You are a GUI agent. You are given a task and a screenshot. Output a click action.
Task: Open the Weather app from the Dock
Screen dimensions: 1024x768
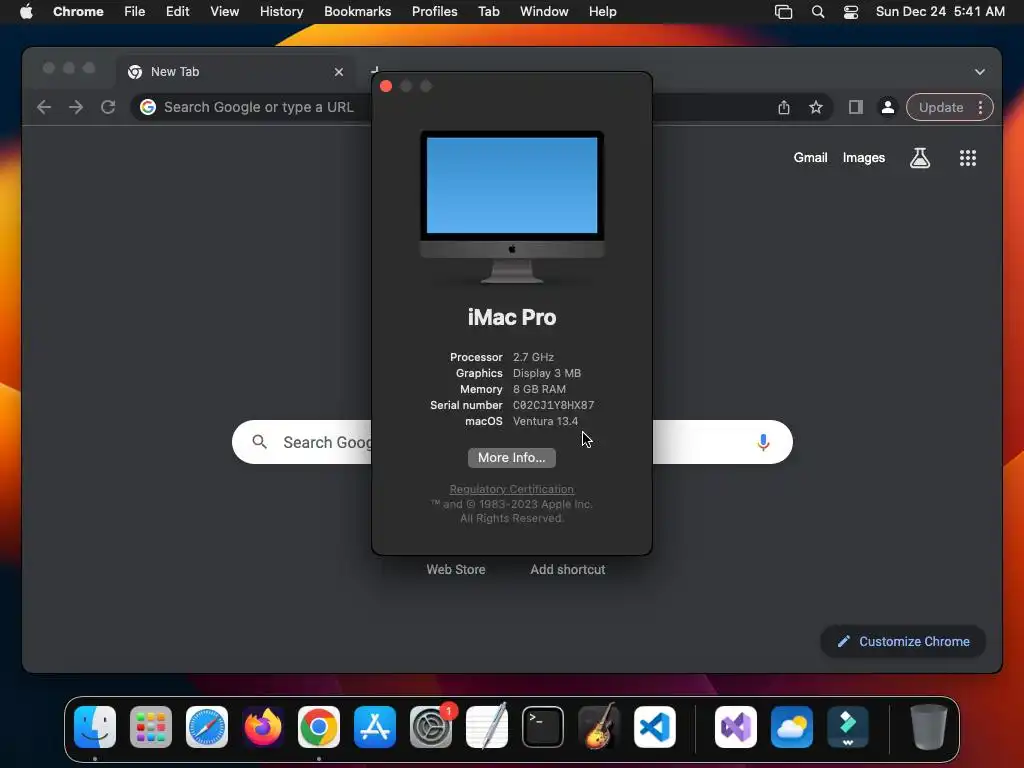tap(792, 727)
